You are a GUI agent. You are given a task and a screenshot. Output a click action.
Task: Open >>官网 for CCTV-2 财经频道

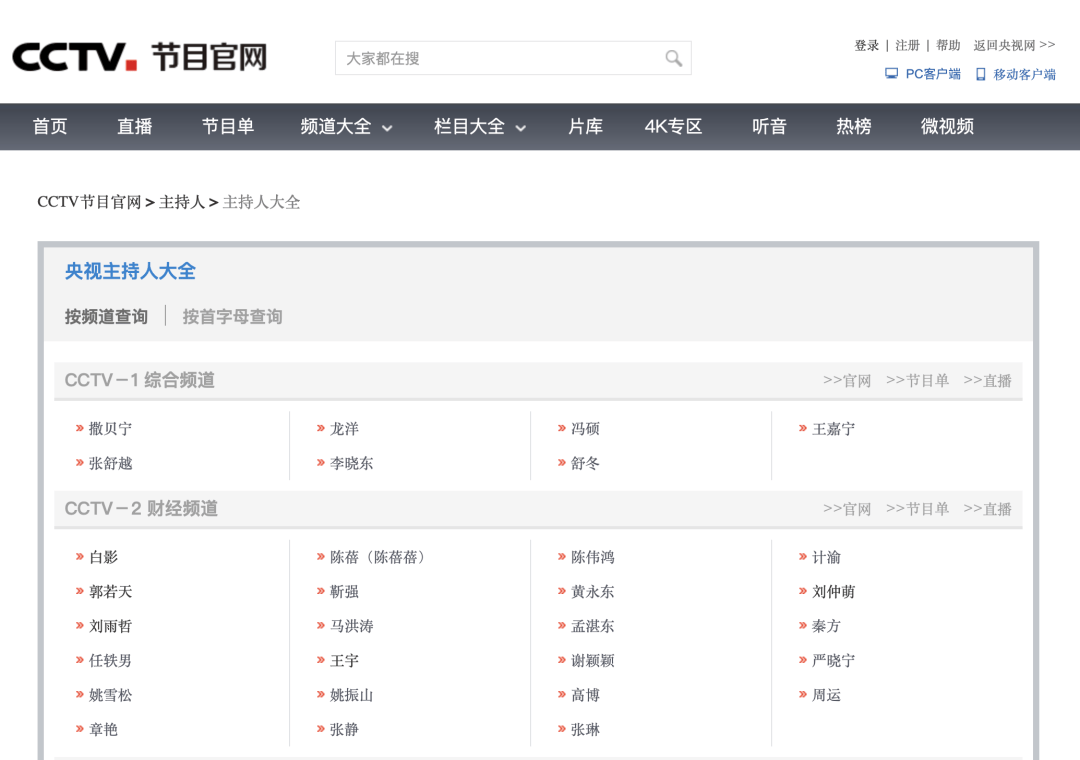coord(847,509)
